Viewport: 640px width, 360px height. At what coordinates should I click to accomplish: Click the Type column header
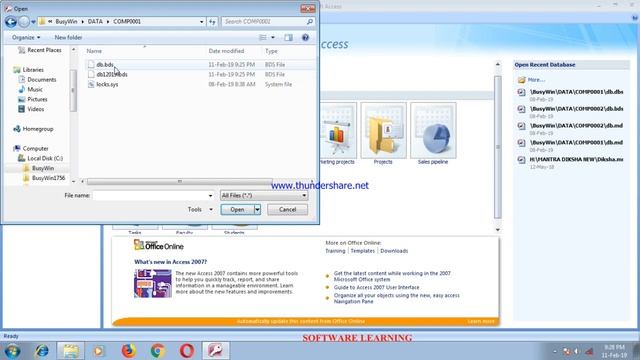tap(271, 51)
